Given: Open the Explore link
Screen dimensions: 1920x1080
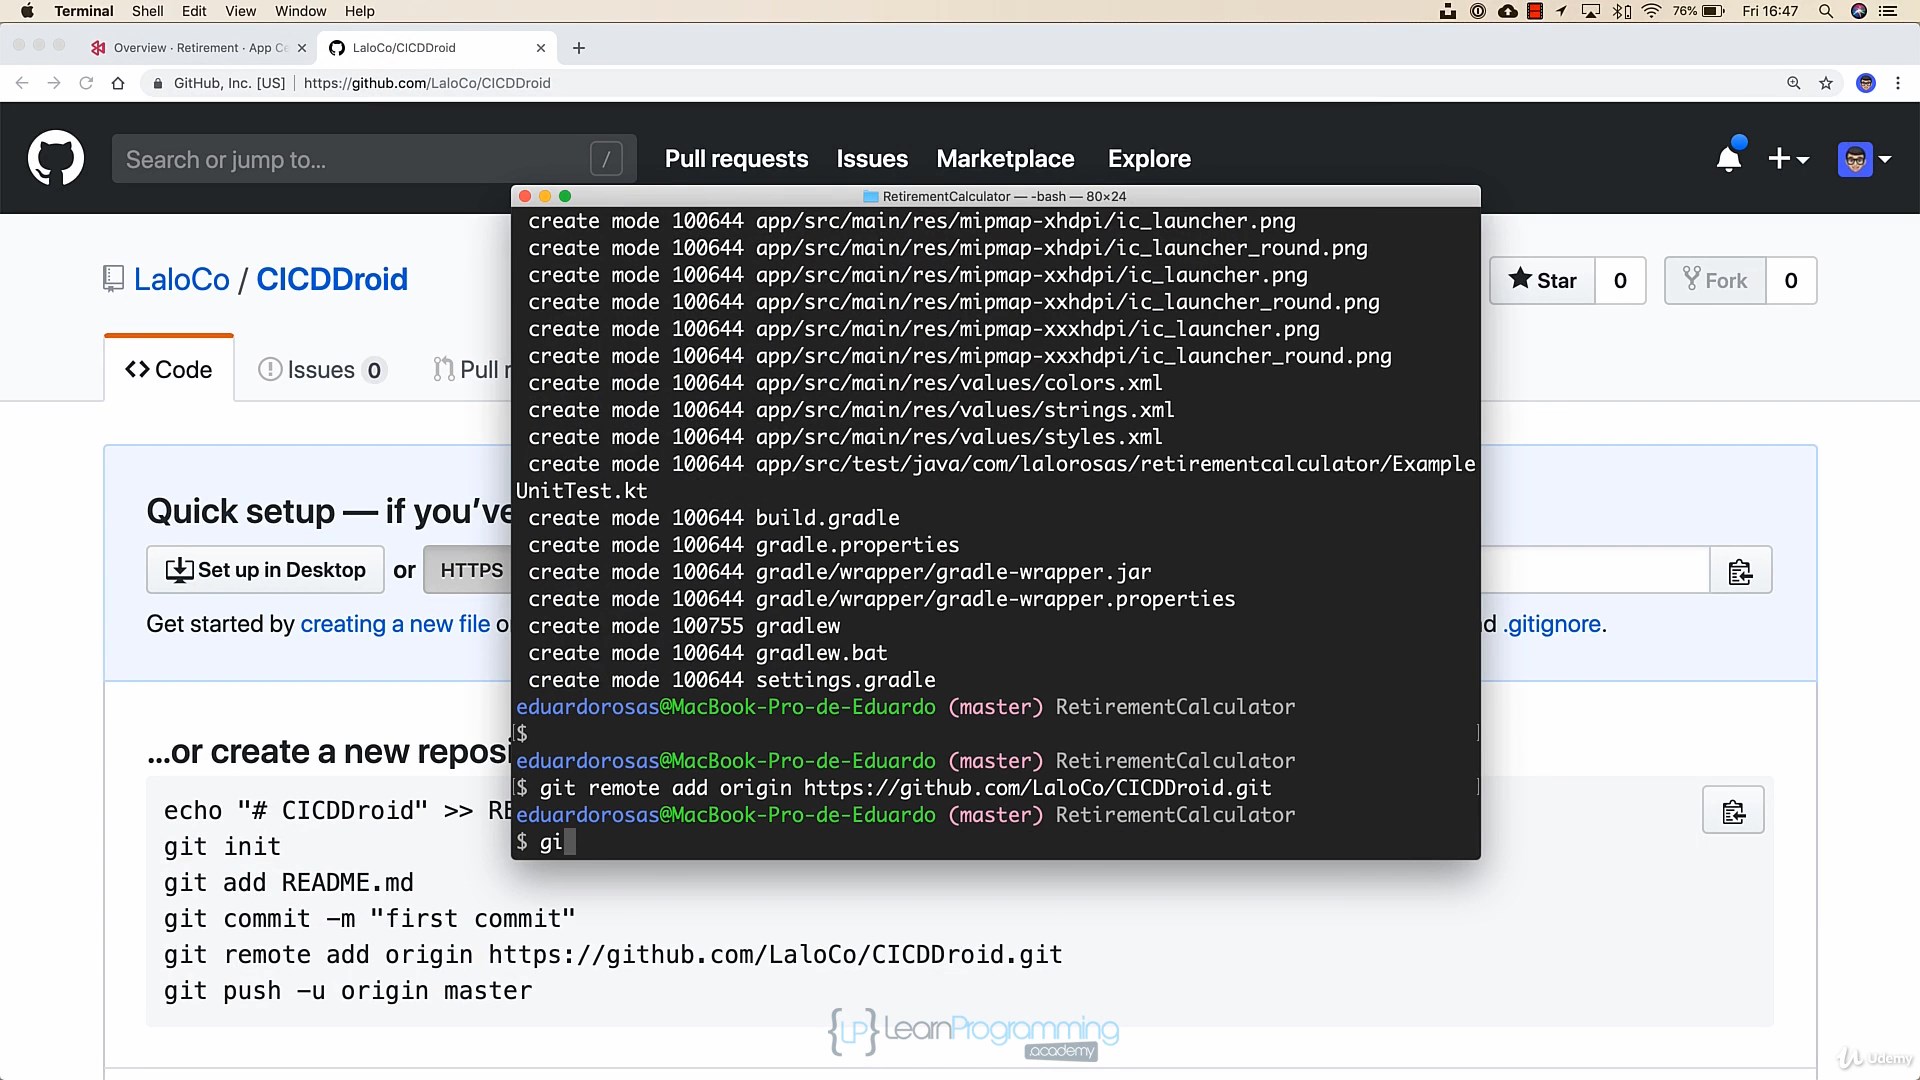Looking at the screenshot, I should point(1149,159).
